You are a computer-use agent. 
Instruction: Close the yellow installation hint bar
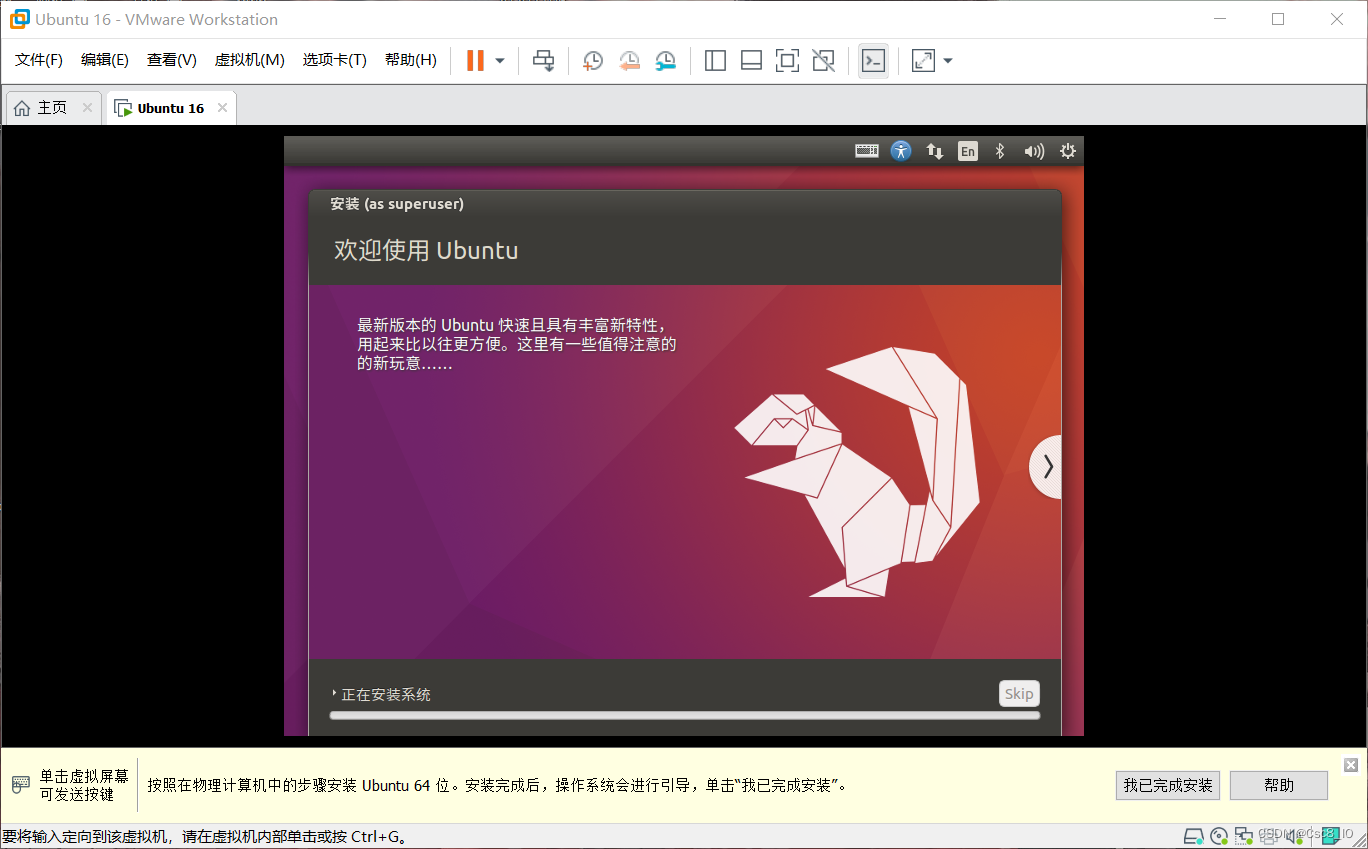pyautogui.click(x=1351, y=765)
